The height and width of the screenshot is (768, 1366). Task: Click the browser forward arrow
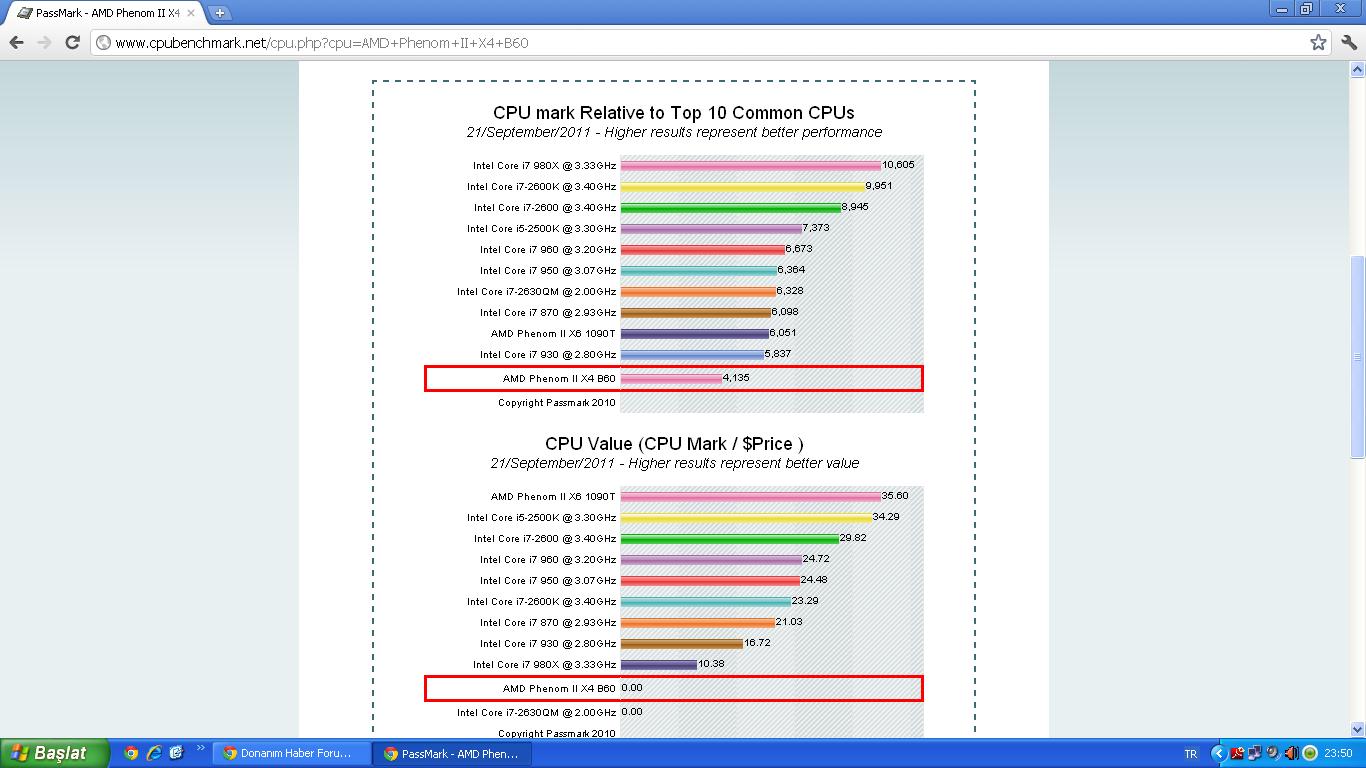[44, 42]
